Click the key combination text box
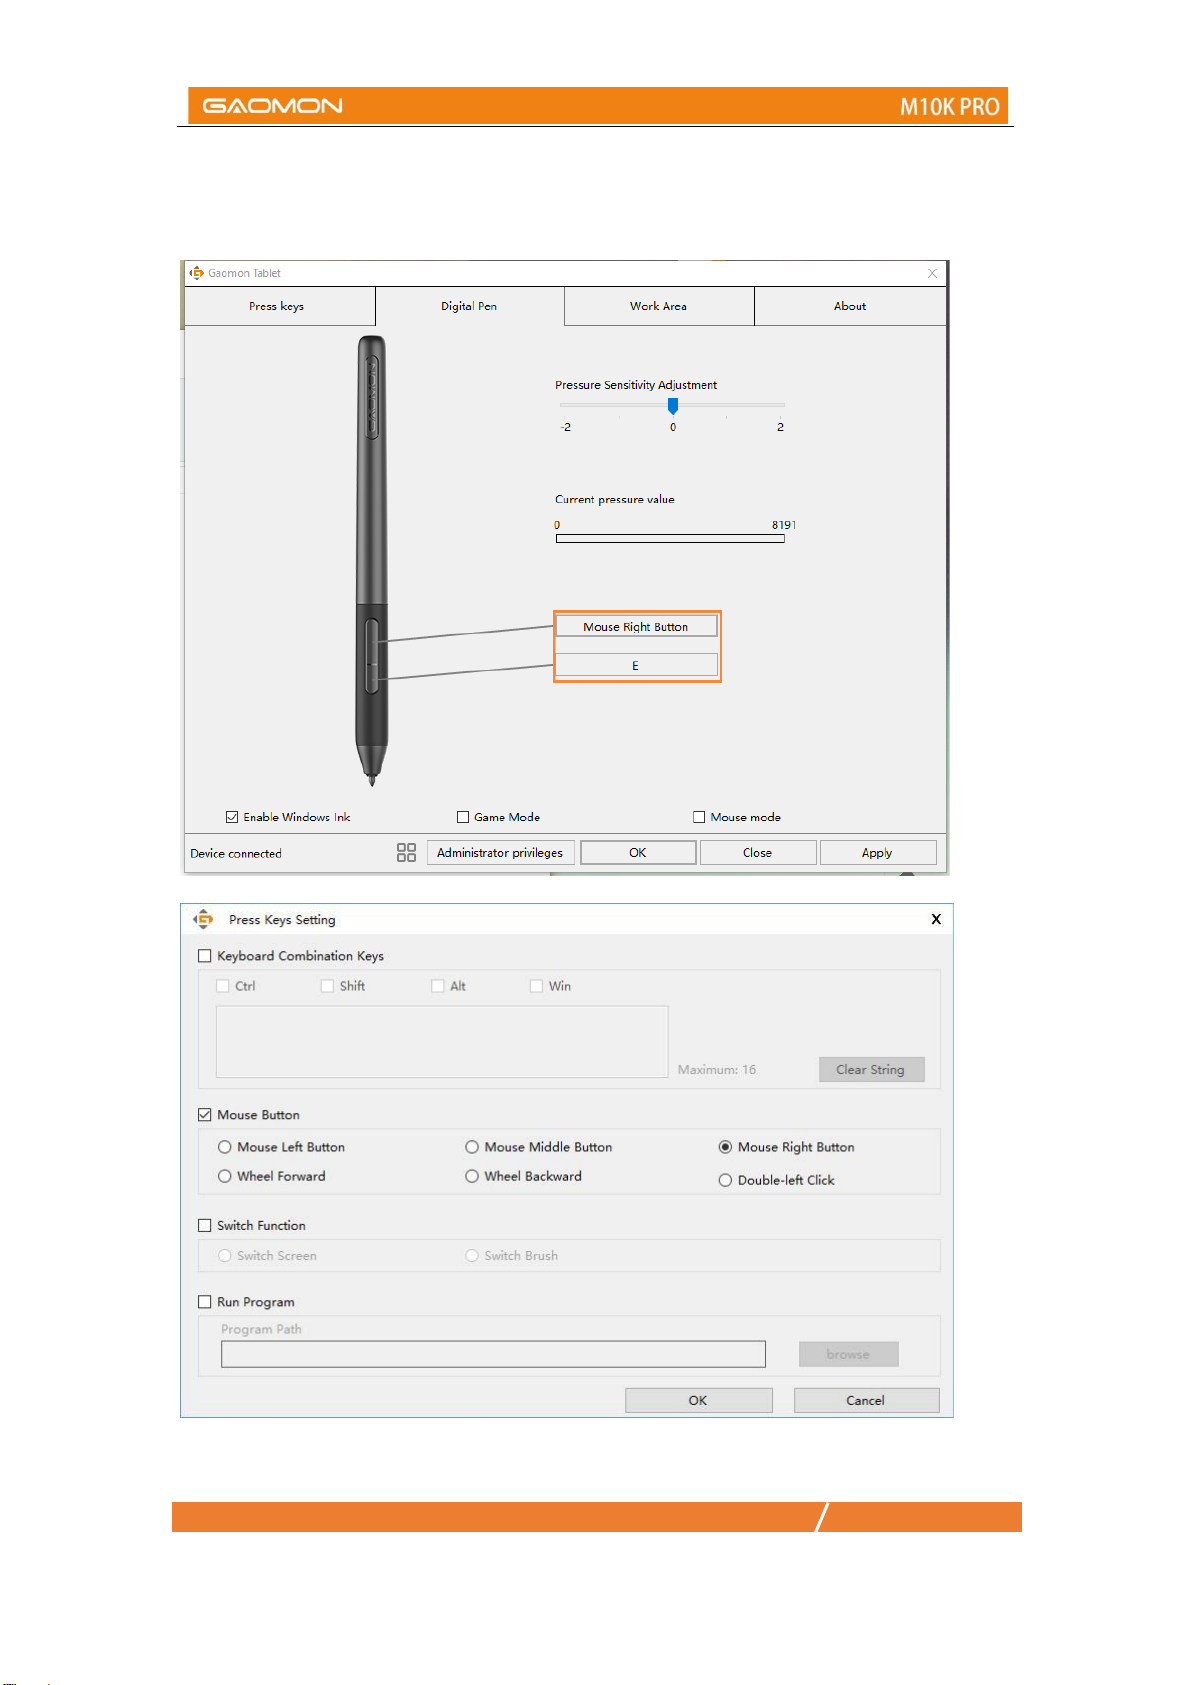 442,1041
